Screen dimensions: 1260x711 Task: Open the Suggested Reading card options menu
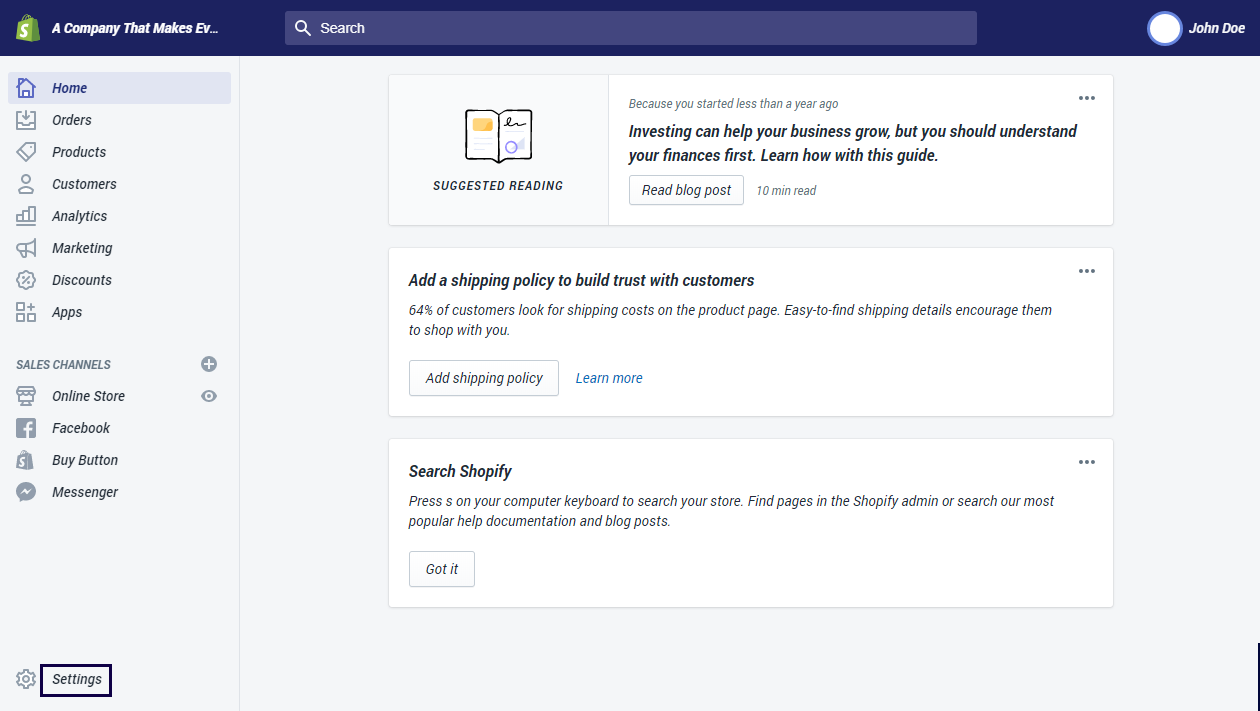click(1086, 98)
